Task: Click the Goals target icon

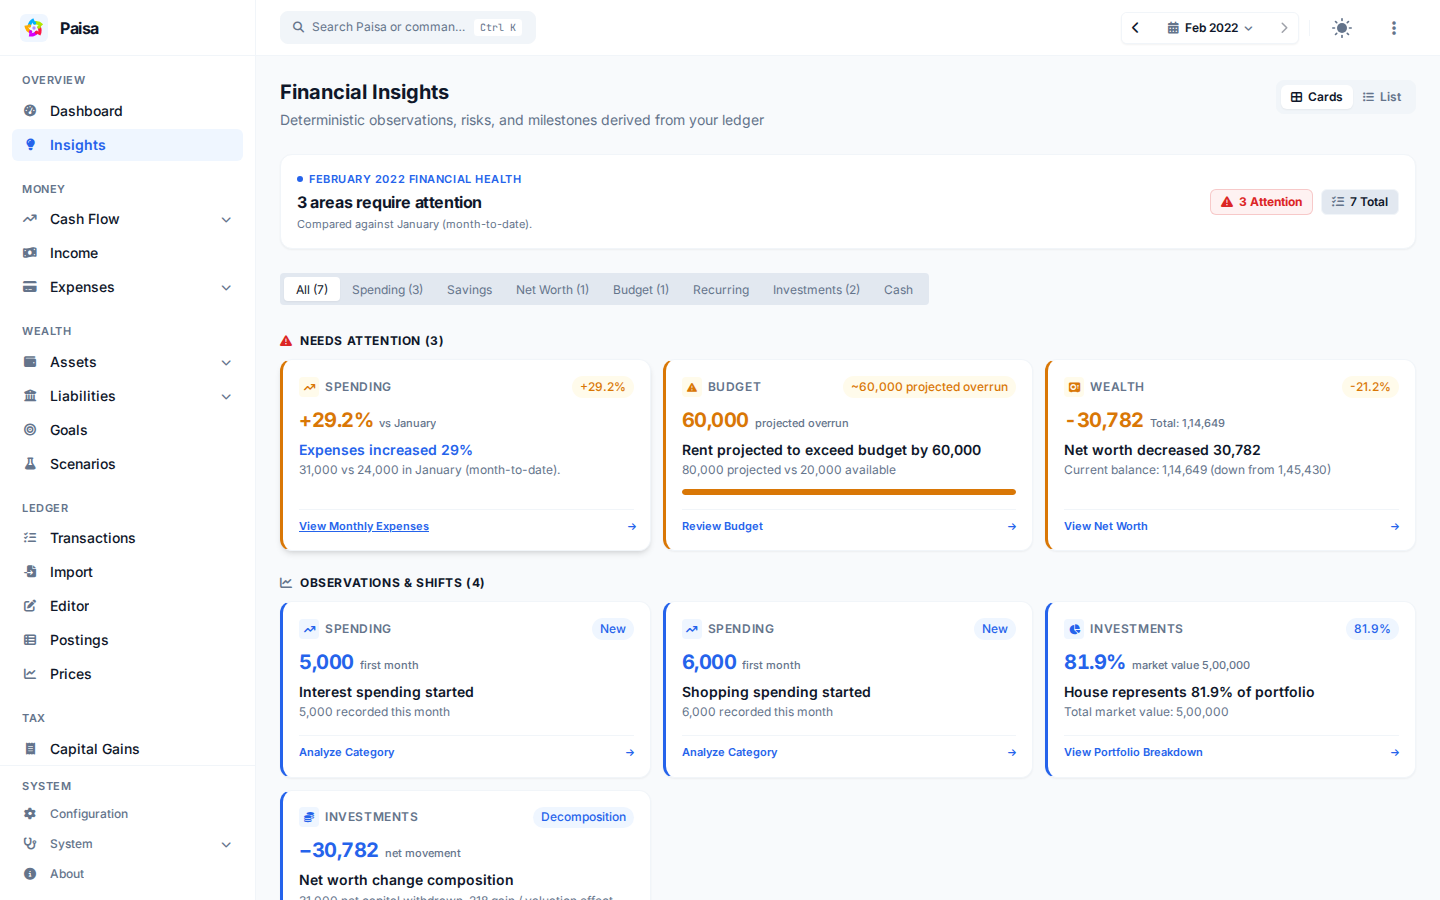Action: coord(30,430)
